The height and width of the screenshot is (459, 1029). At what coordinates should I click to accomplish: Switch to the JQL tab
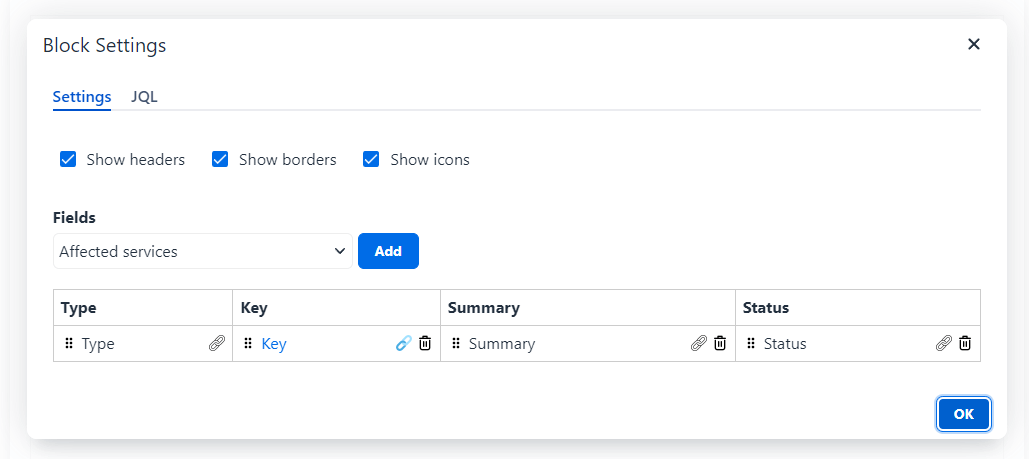[144, 97]
